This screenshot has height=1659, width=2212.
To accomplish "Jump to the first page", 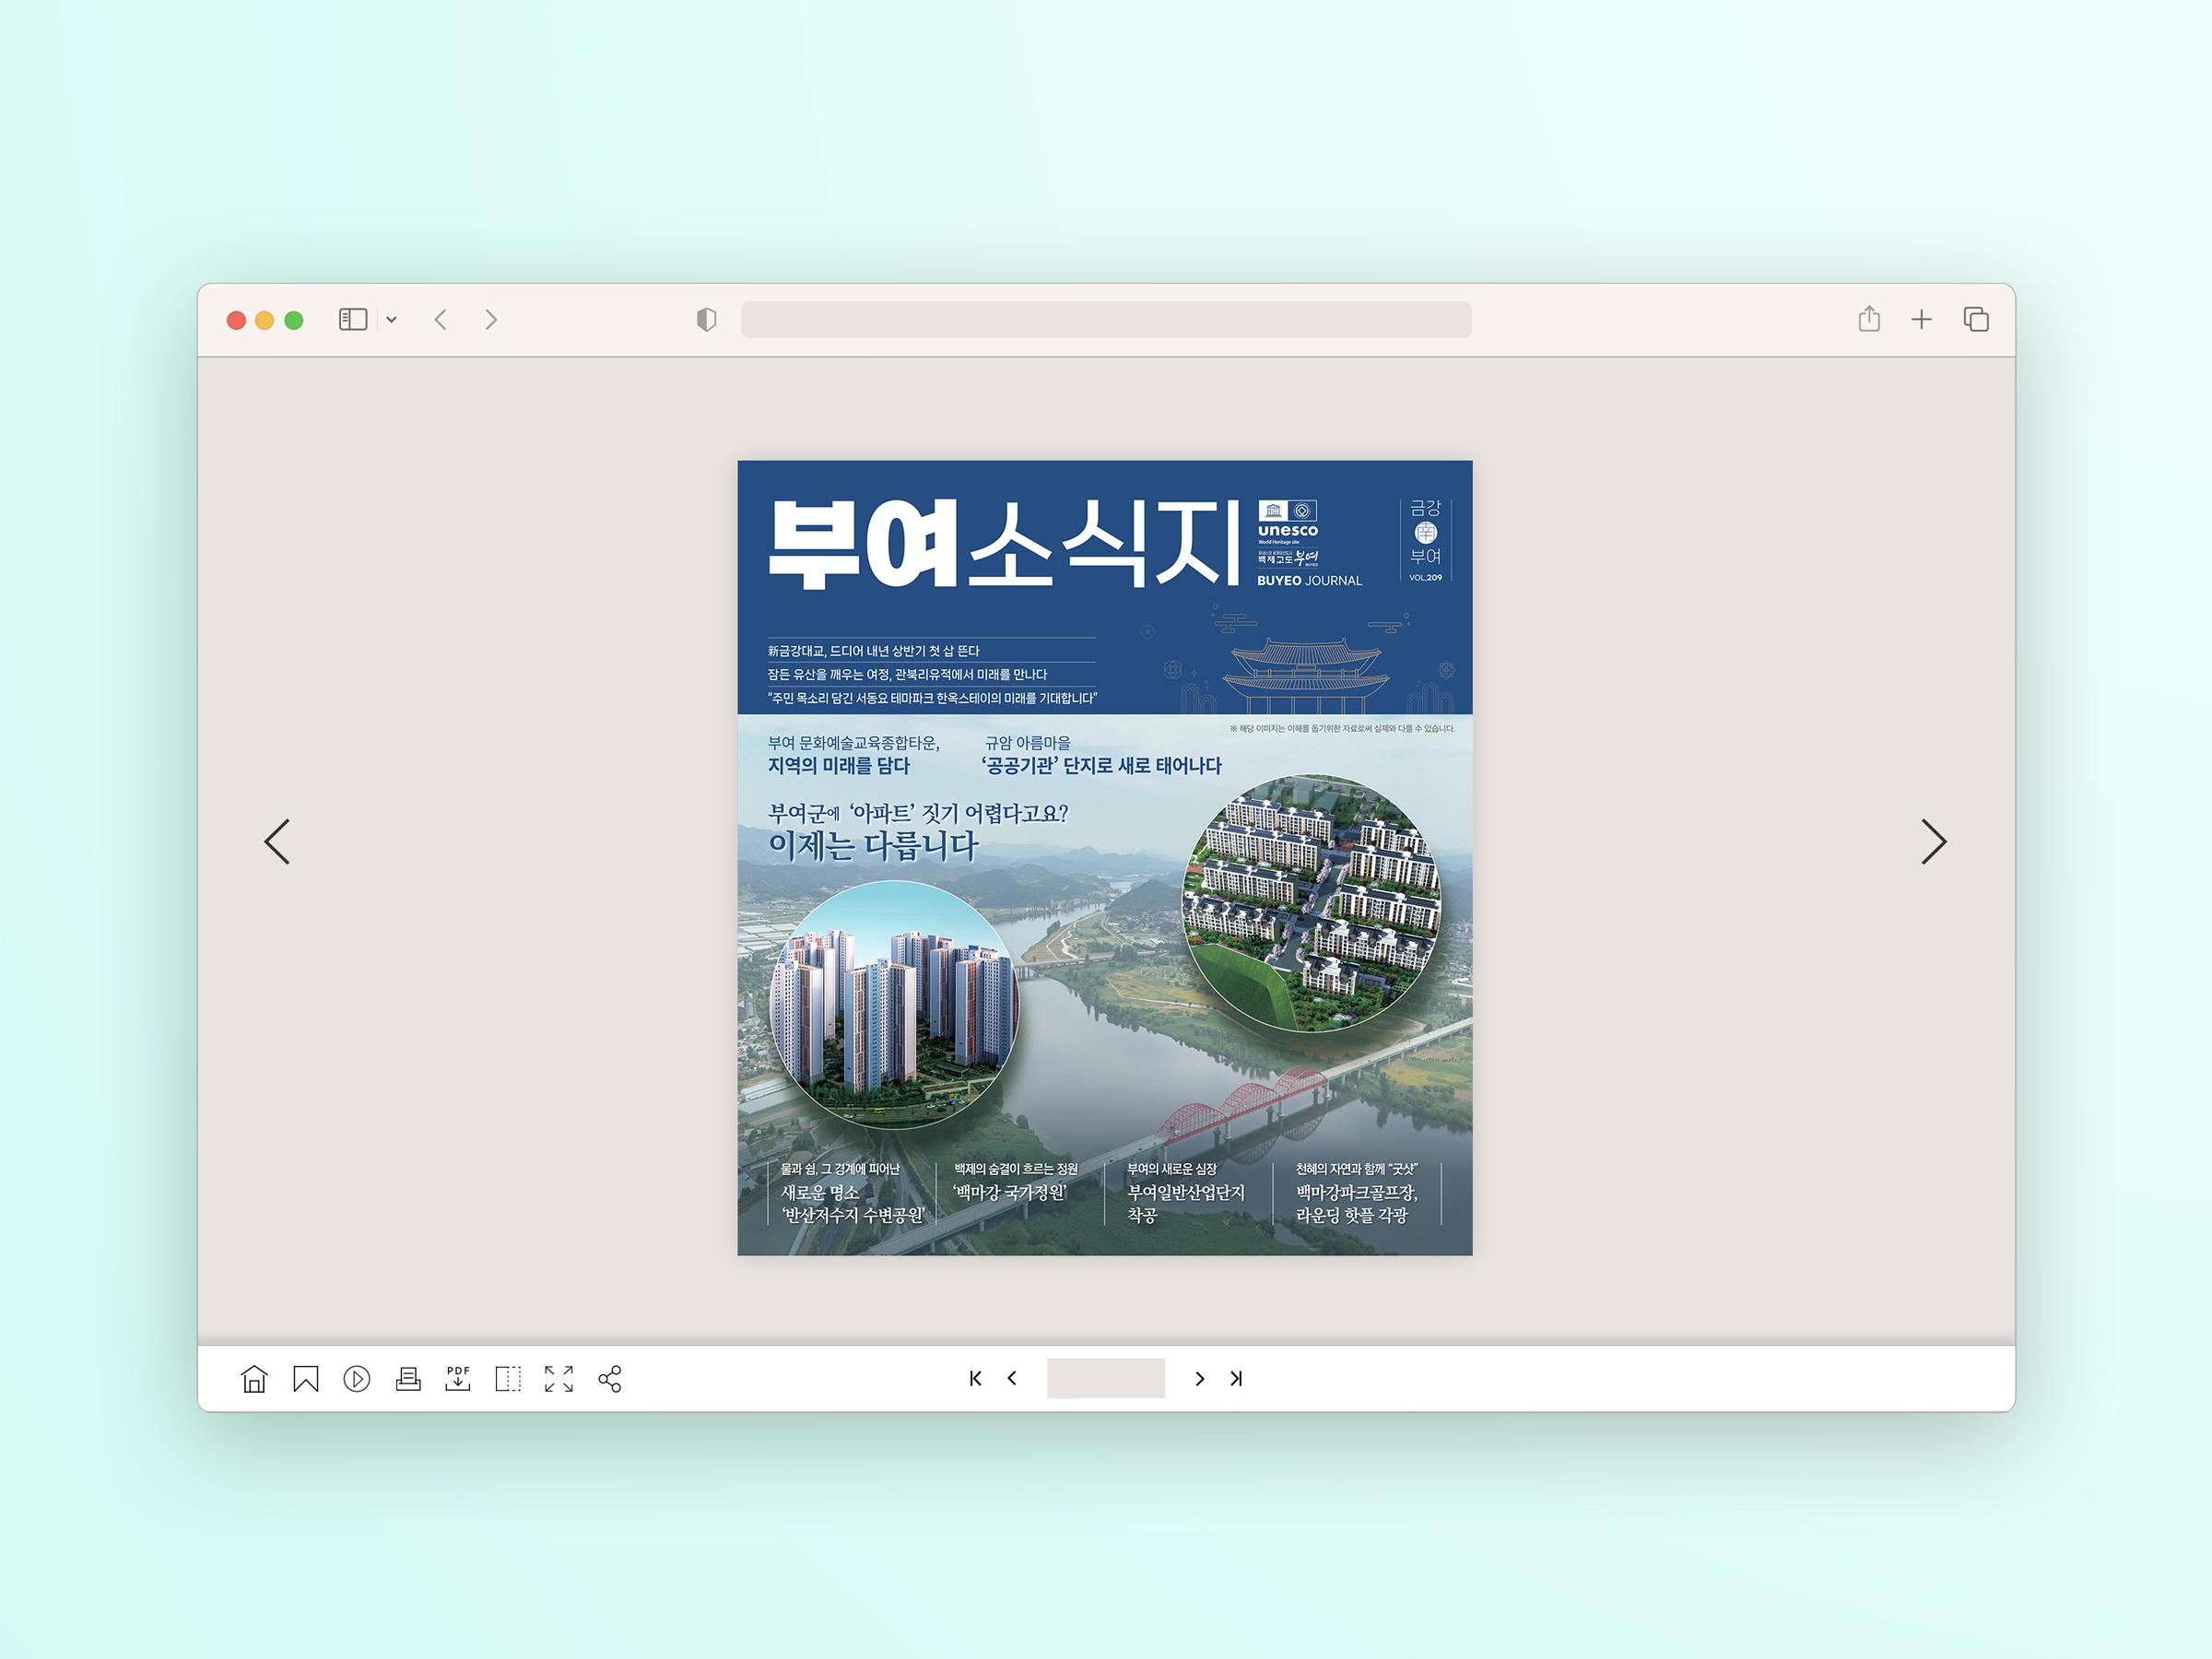I will pos(975,1378).
